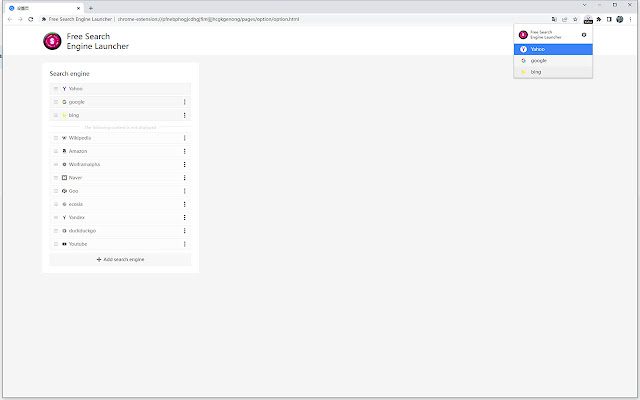Screen dimensions: 640x400
Task: Click the launcher extension icon in toolbar
Action: click(588, 19)
